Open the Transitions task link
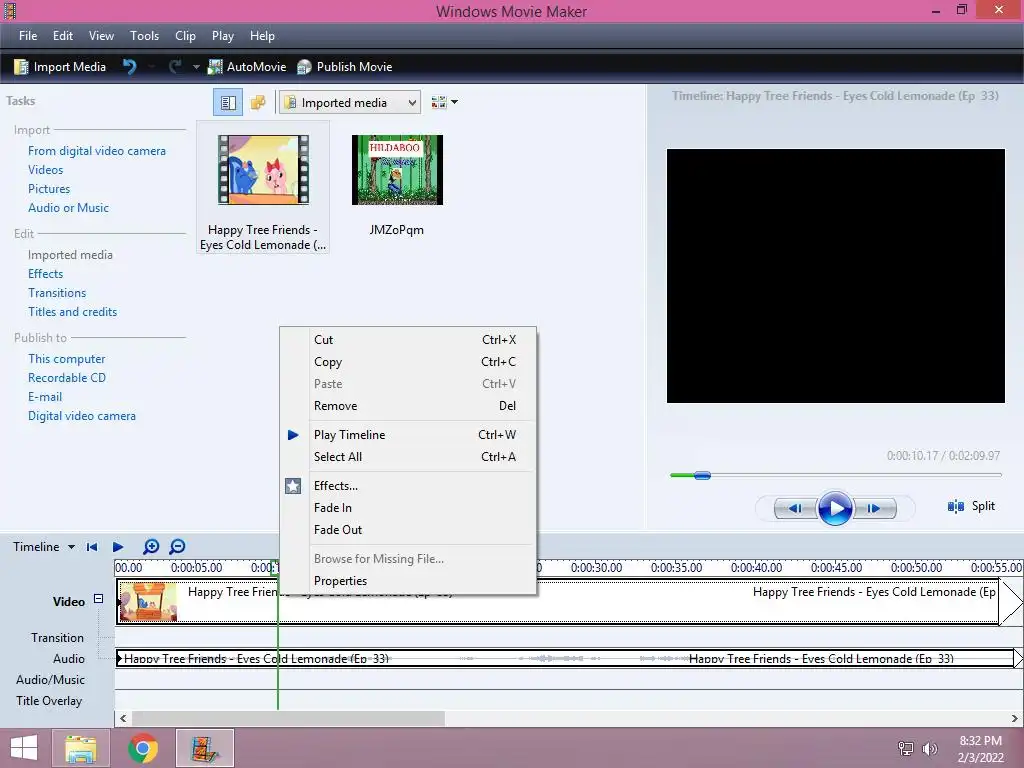 (57, 293)
